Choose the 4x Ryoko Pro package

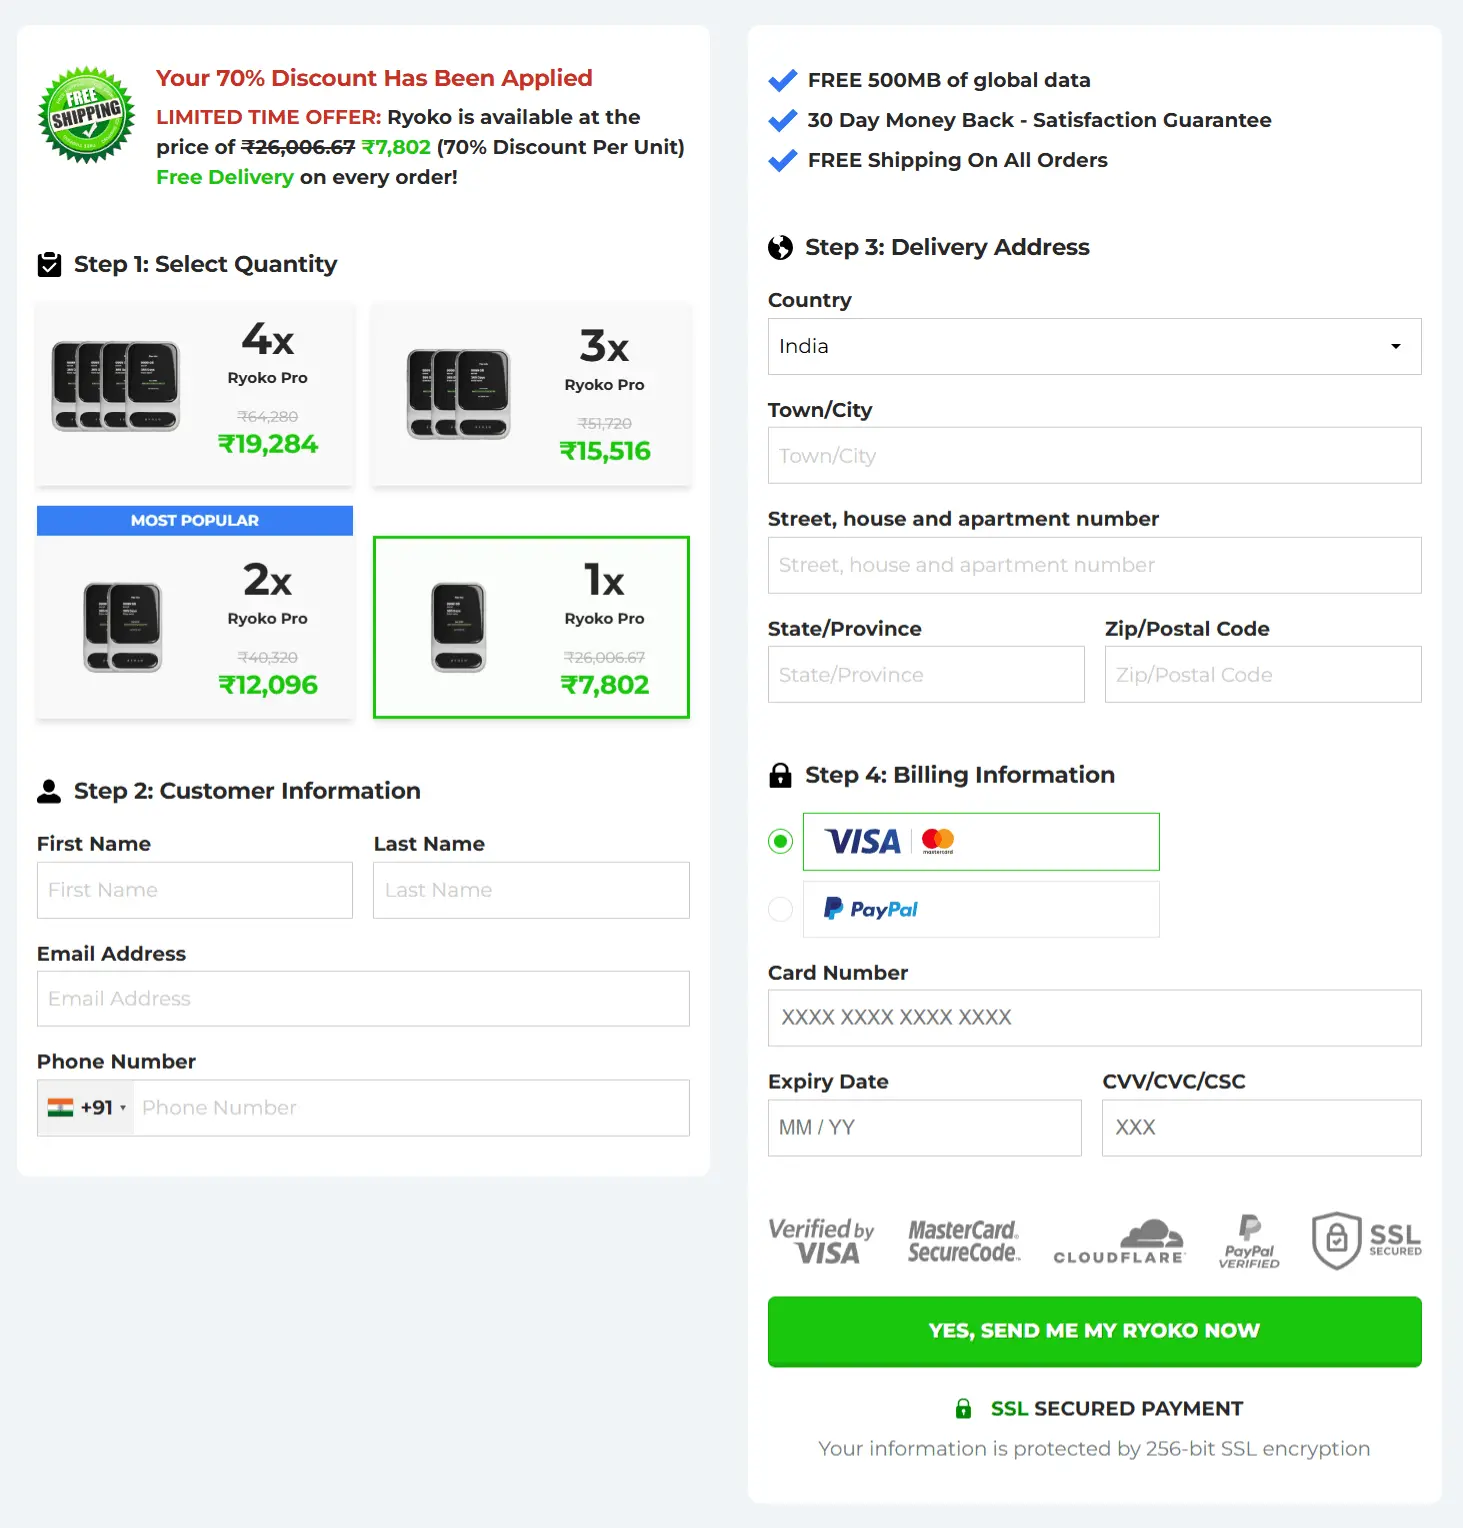[x=195, y=394]
